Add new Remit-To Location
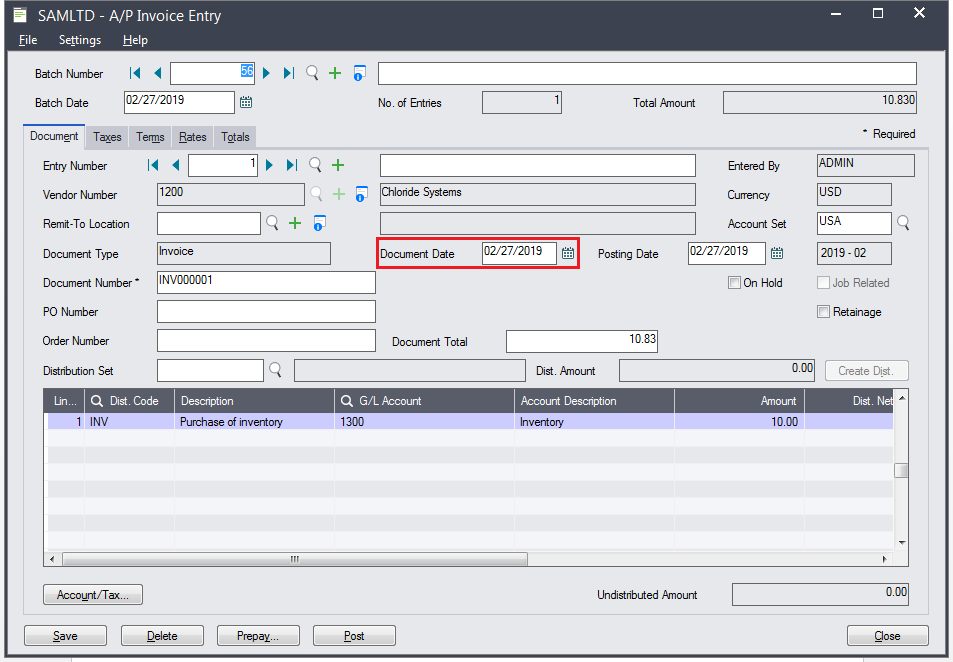This screenshot has height=662, width=953. pyautogui.click(x=295, y=223)
